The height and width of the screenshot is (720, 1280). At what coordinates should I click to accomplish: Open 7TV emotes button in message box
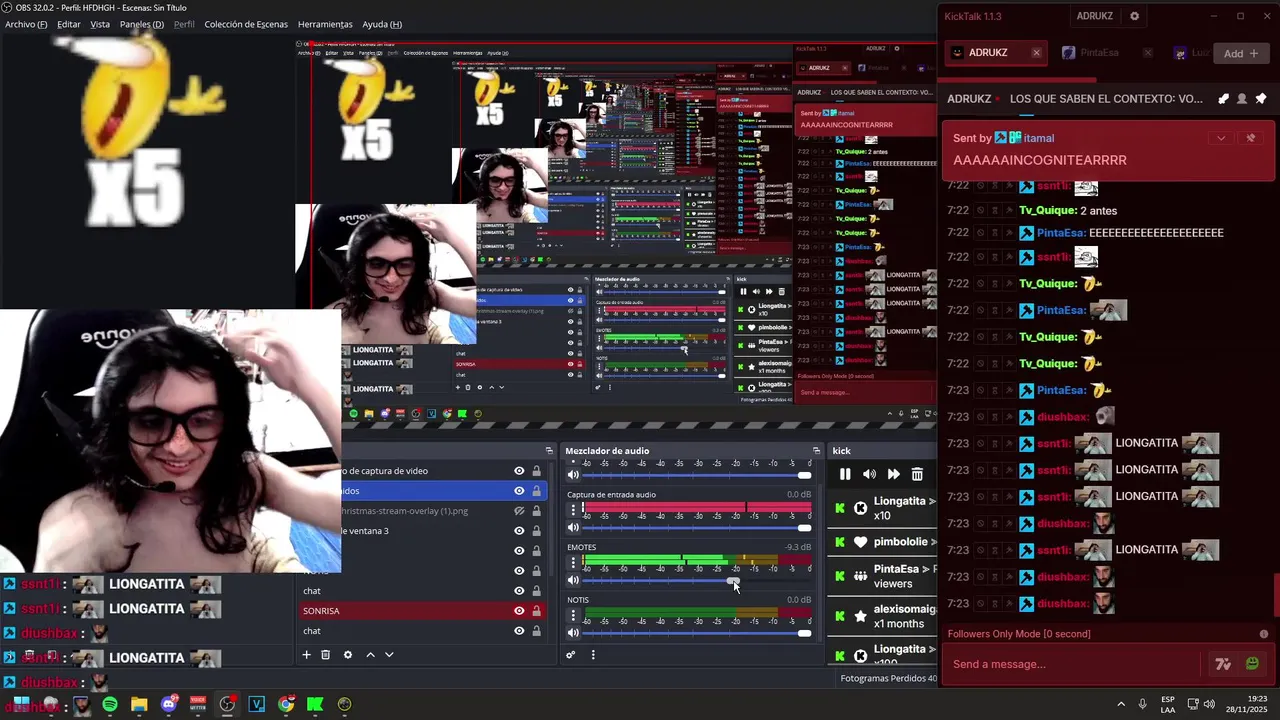coord(1223,664)
